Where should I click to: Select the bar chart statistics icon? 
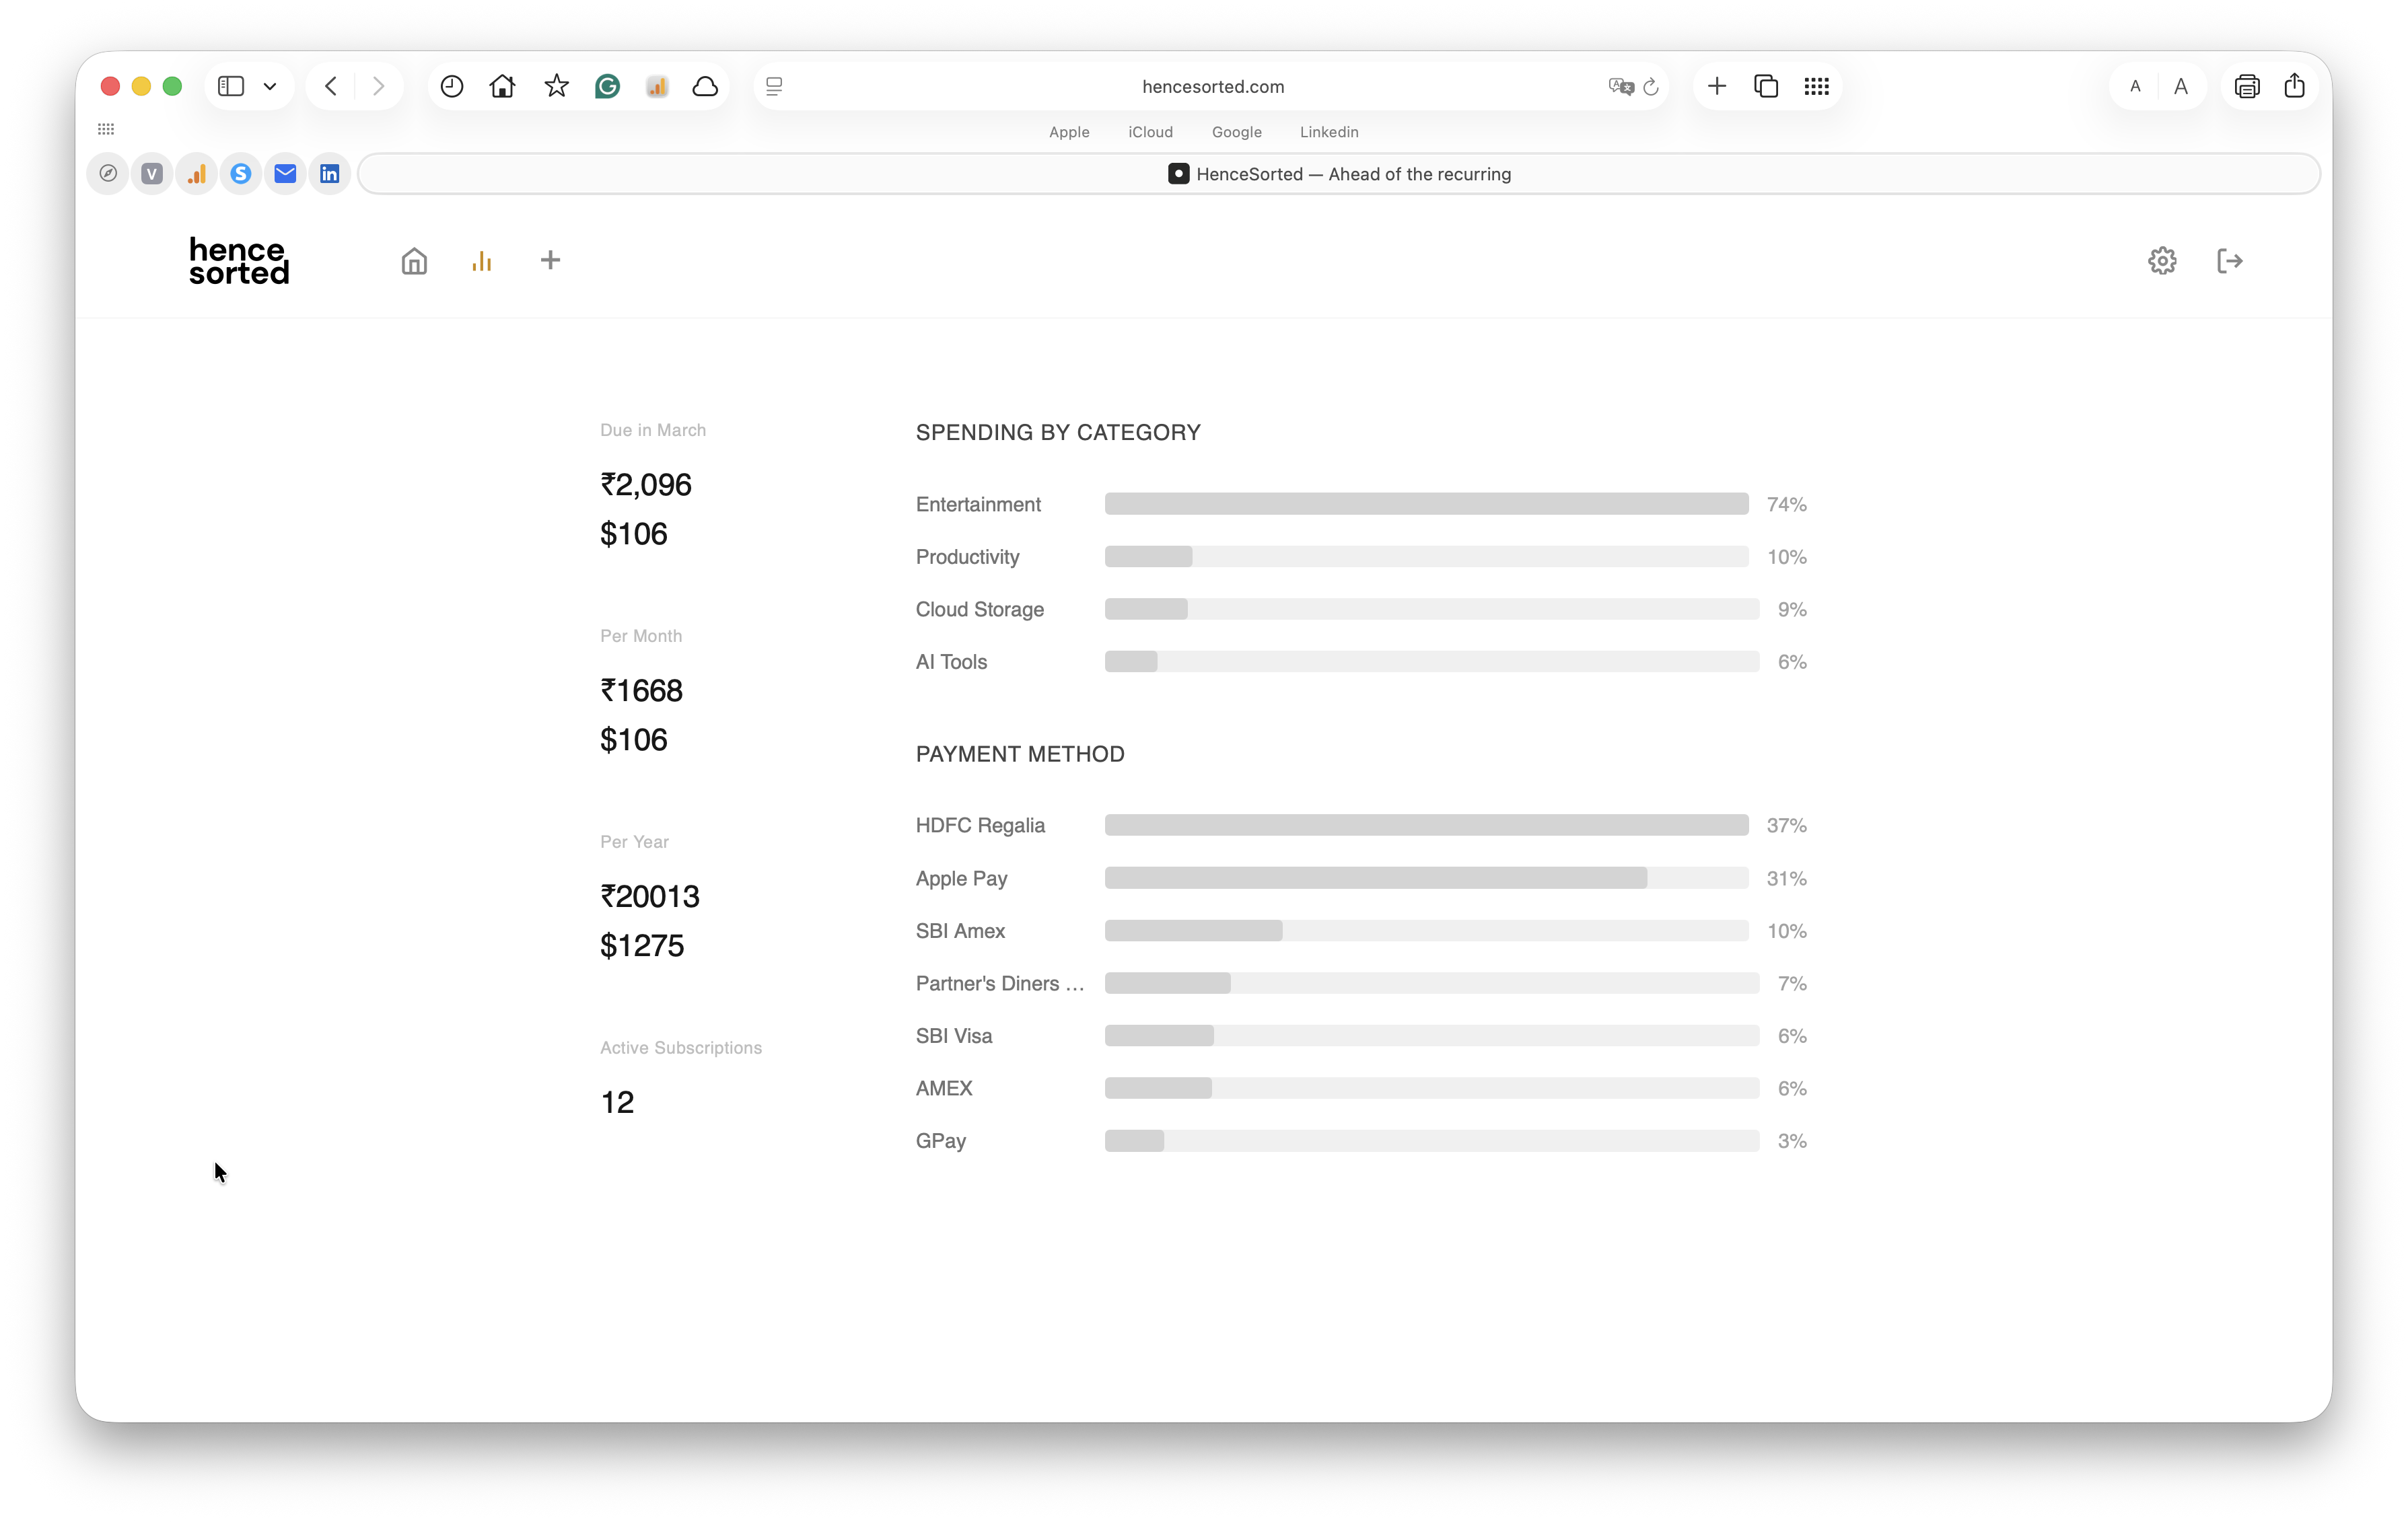pos(482,261)
